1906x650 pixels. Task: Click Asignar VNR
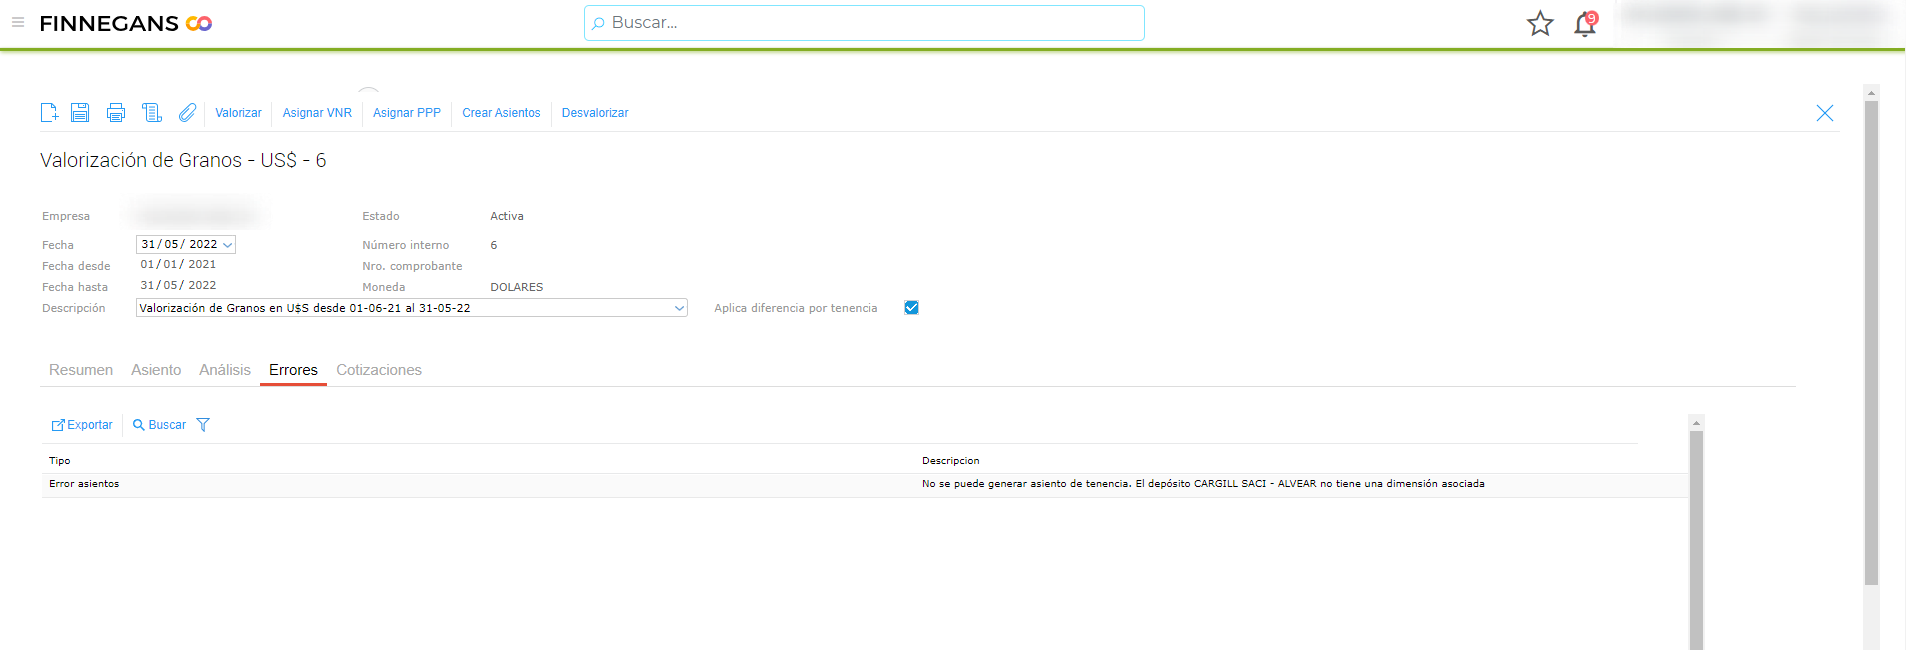coord(317,113)
